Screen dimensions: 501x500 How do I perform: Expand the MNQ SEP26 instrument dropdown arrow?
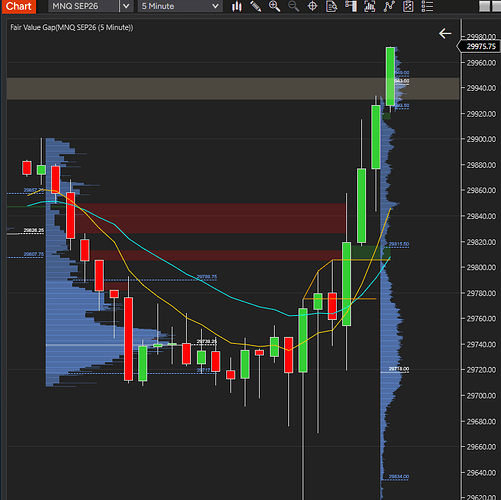pos(126,6)
